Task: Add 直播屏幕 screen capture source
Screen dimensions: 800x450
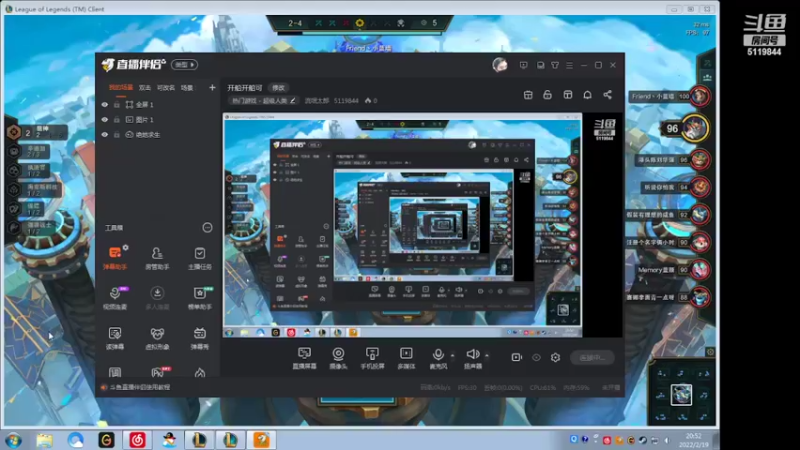Action: click(304, 358)
